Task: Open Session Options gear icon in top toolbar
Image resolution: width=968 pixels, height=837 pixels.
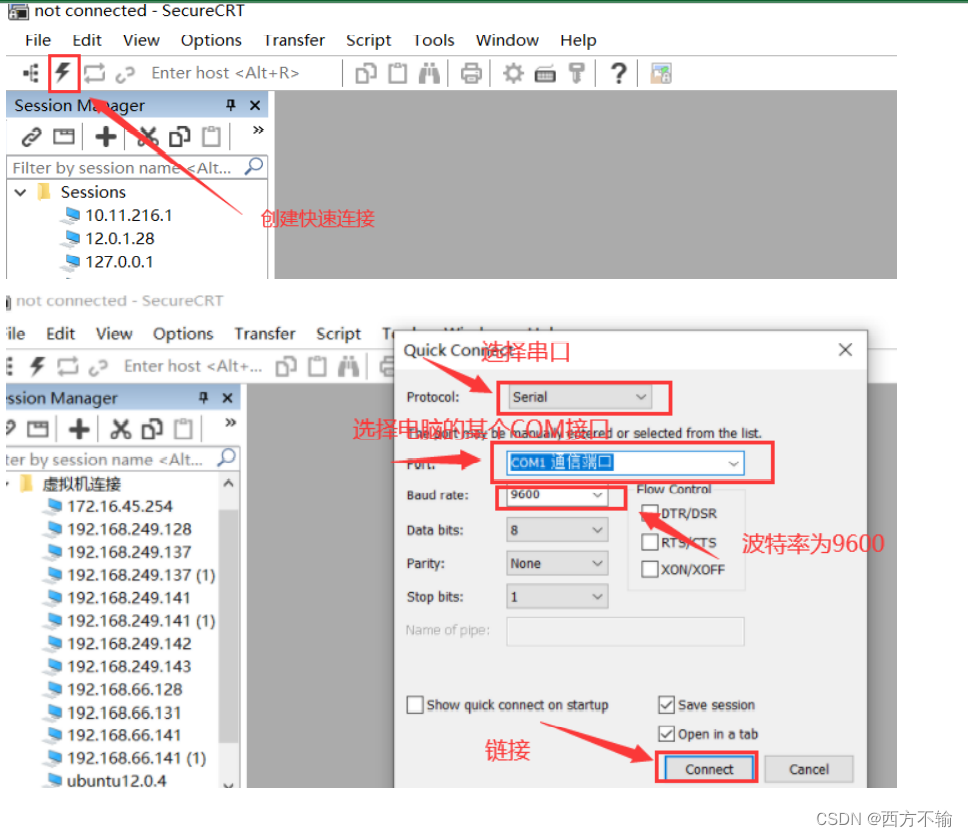Action: pyautogui.click(x=513, y=73)
